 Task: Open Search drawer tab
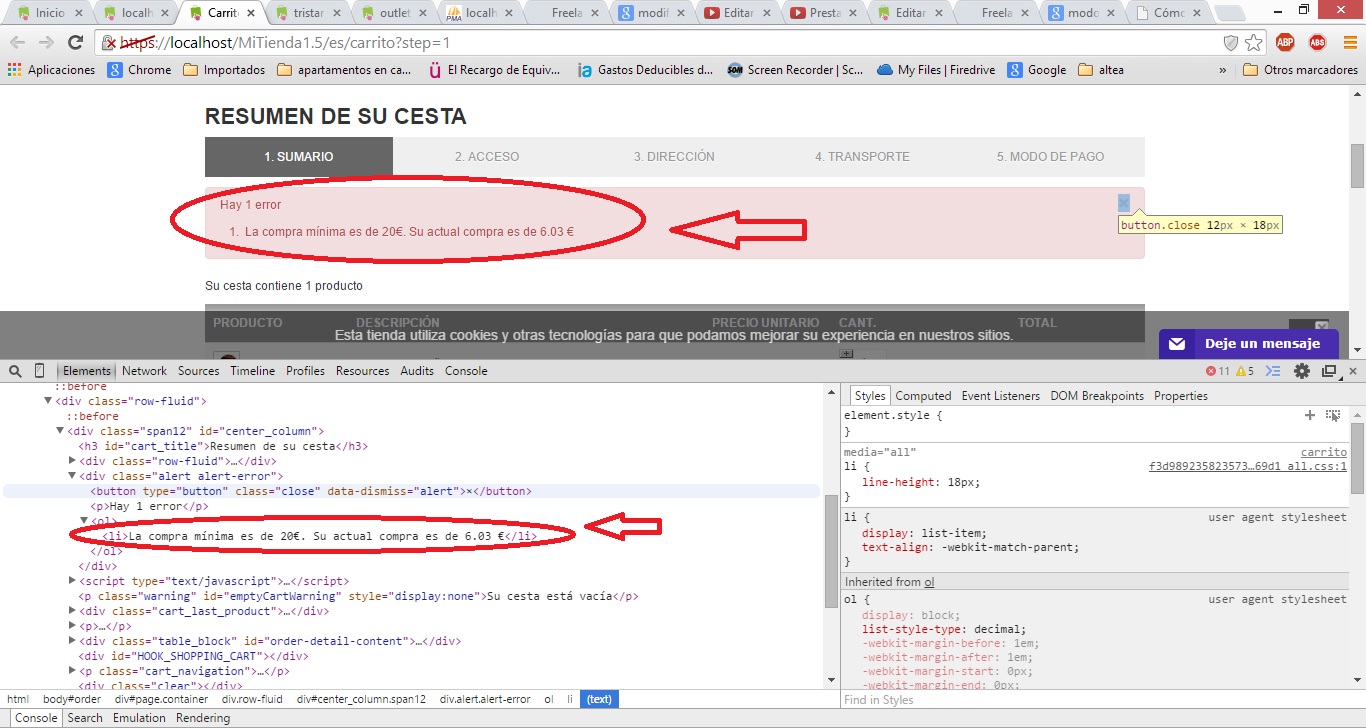point(85,718)
